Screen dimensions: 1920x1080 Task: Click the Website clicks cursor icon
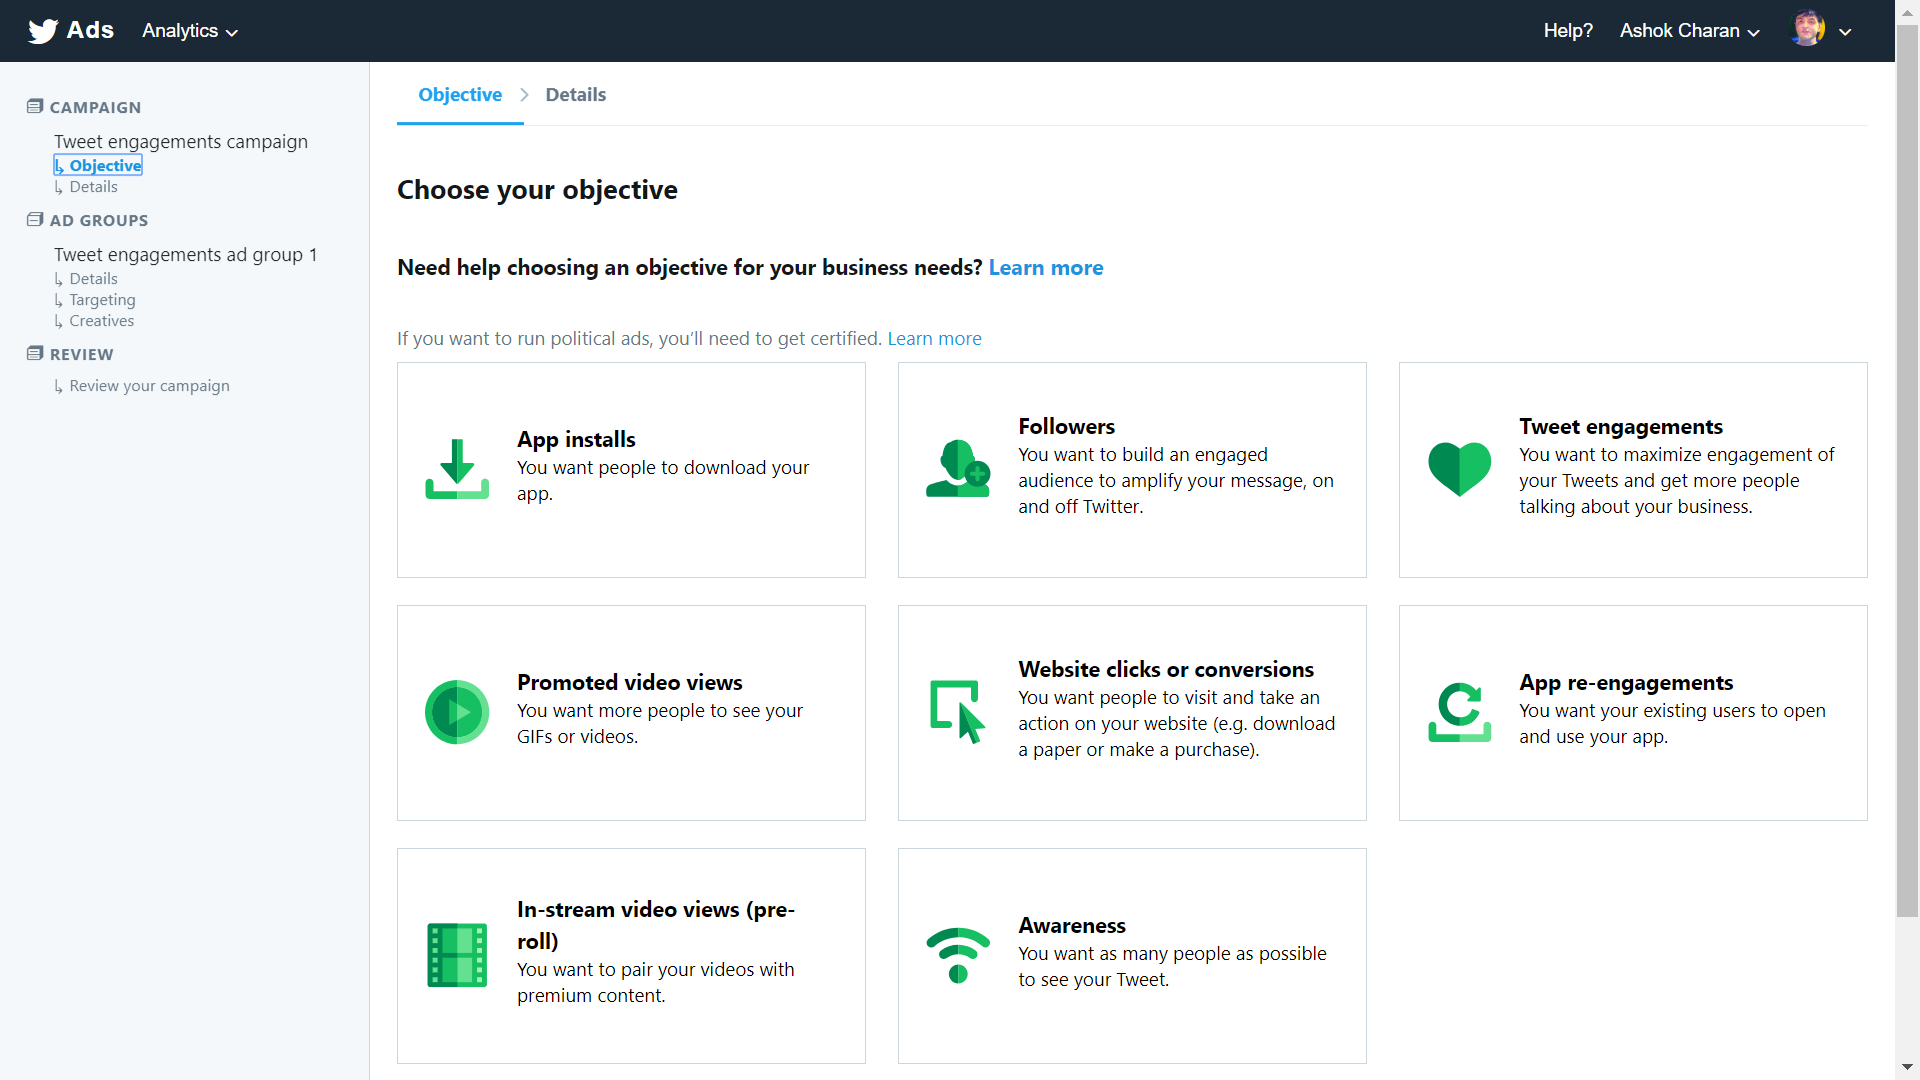point(958,712)
